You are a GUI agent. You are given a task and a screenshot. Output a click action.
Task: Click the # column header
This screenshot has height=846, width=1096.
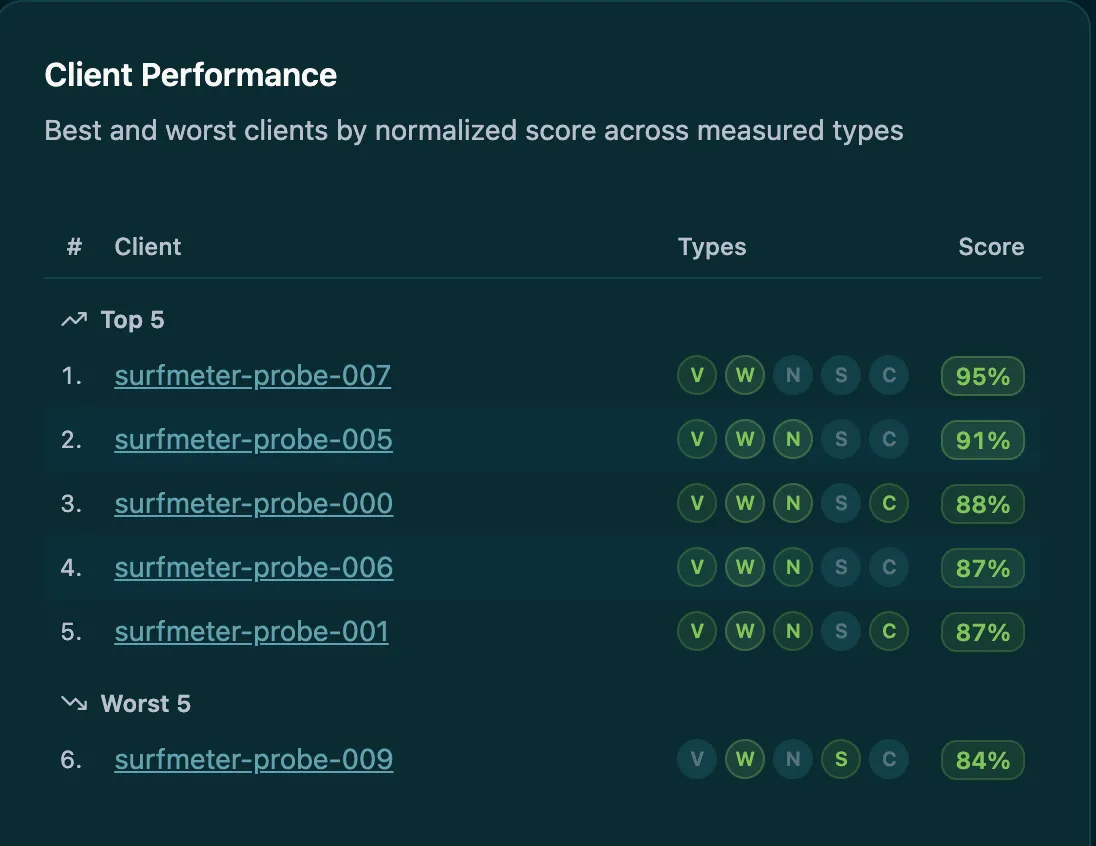(74, 247)
